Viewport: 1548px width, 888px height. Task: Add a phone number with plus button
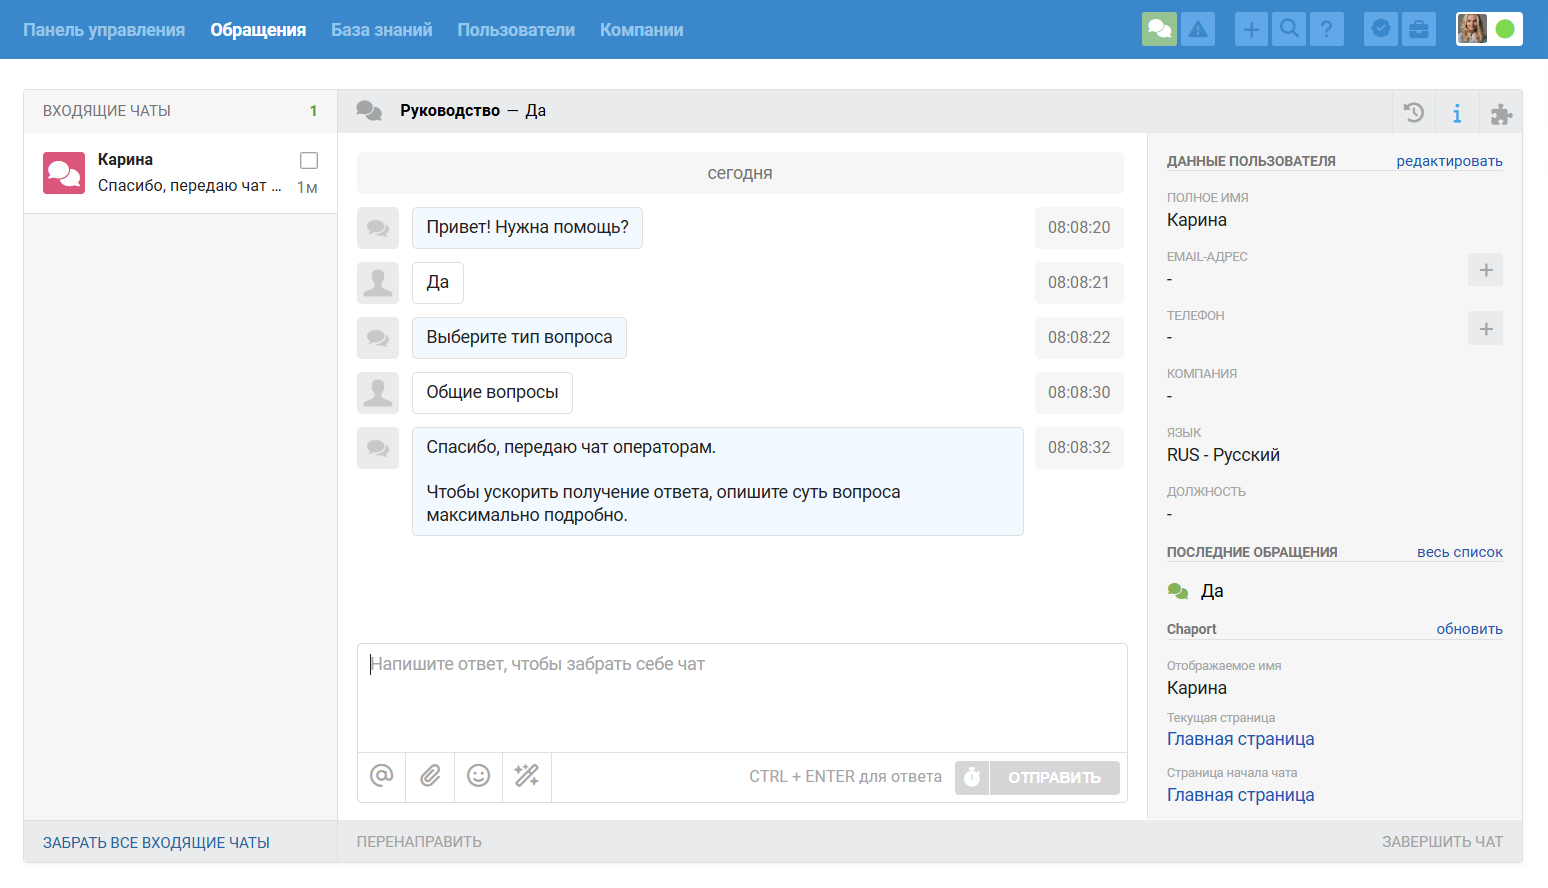click(x=1485, y=329)
